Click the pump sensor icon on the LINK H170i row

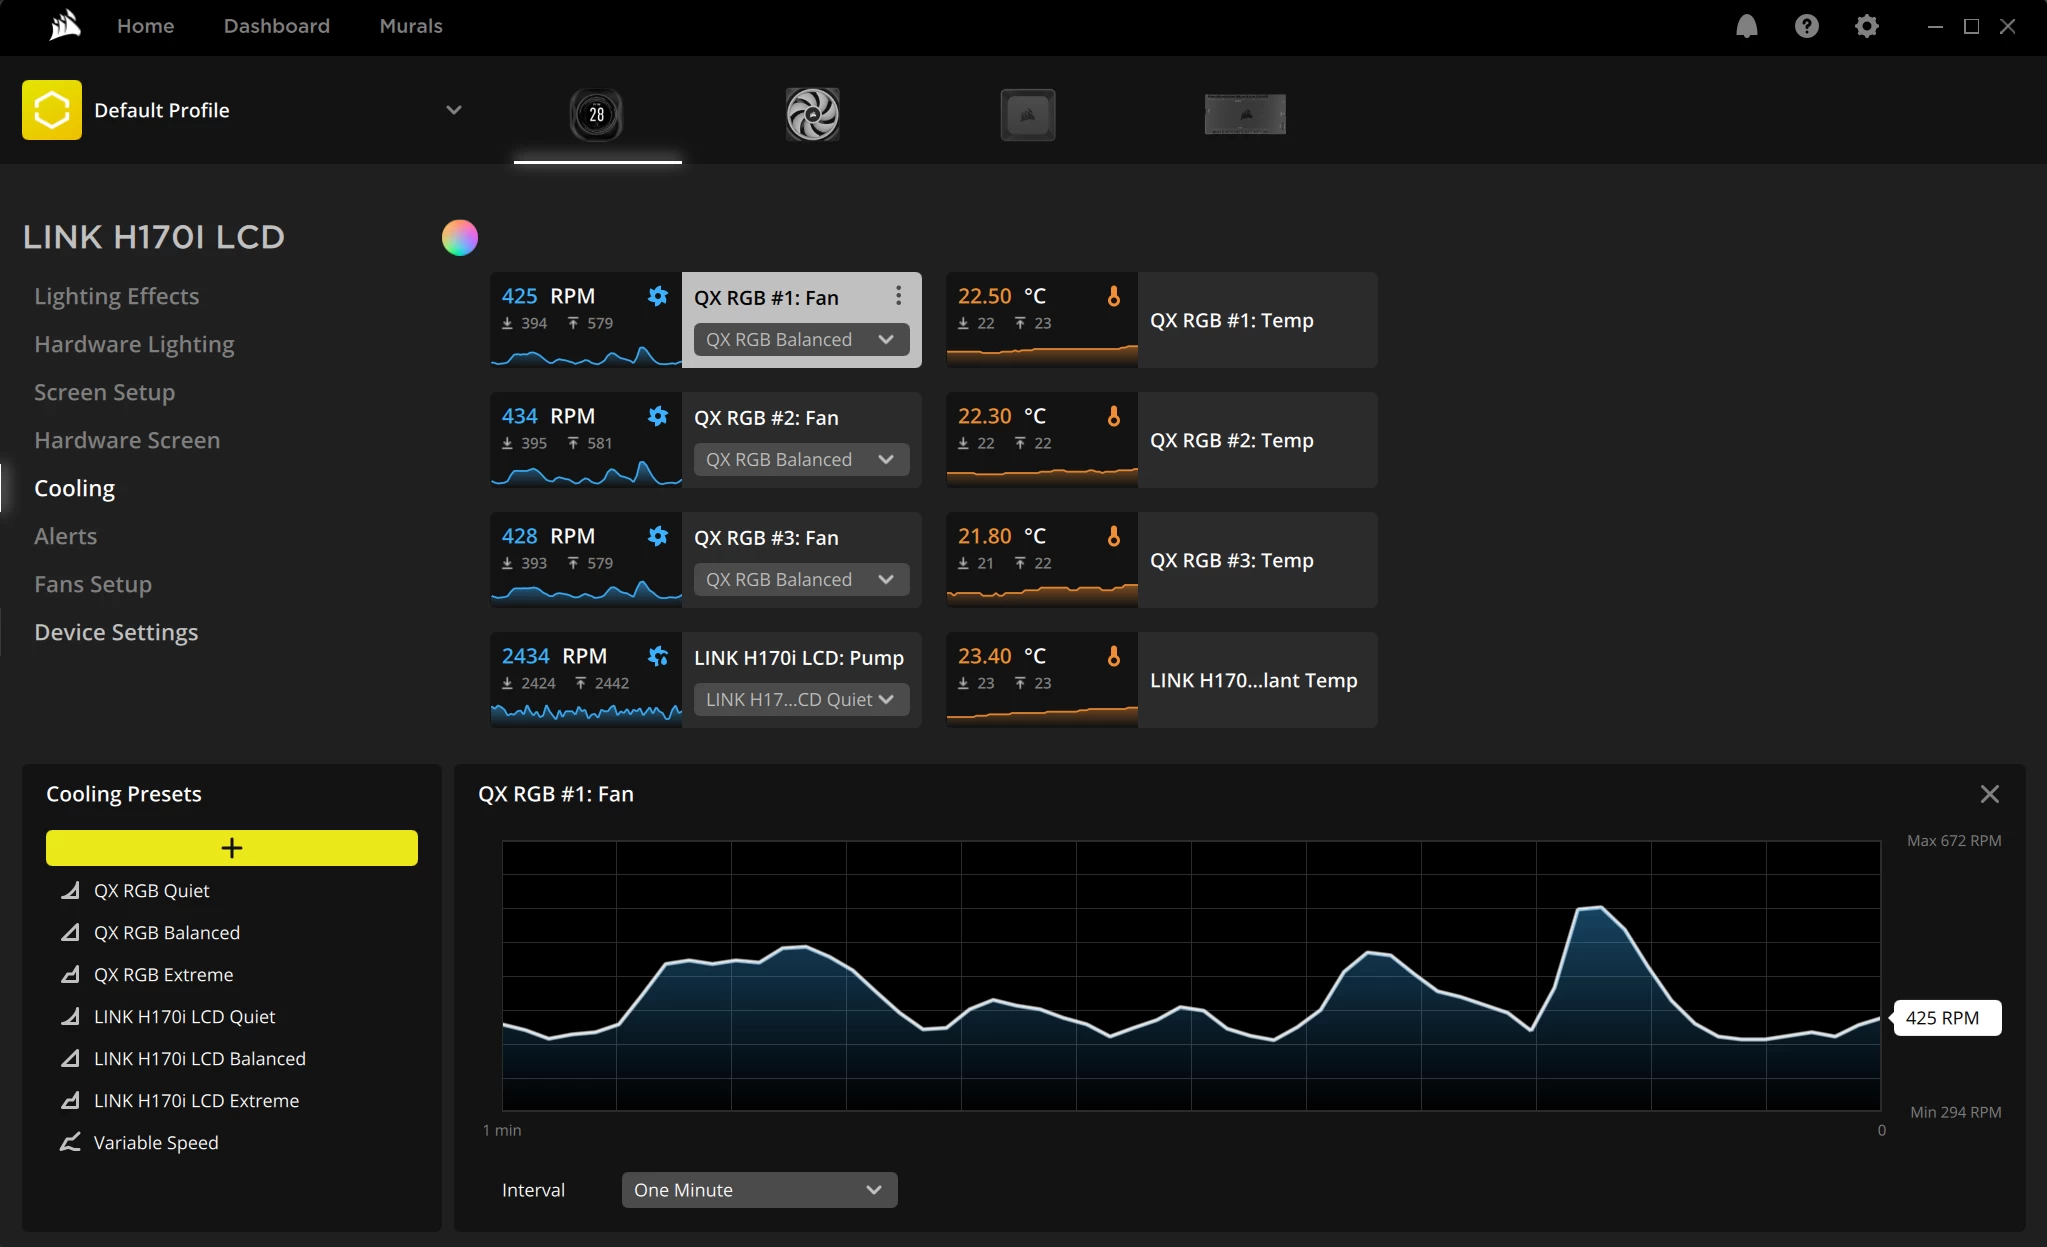point(657,656)
